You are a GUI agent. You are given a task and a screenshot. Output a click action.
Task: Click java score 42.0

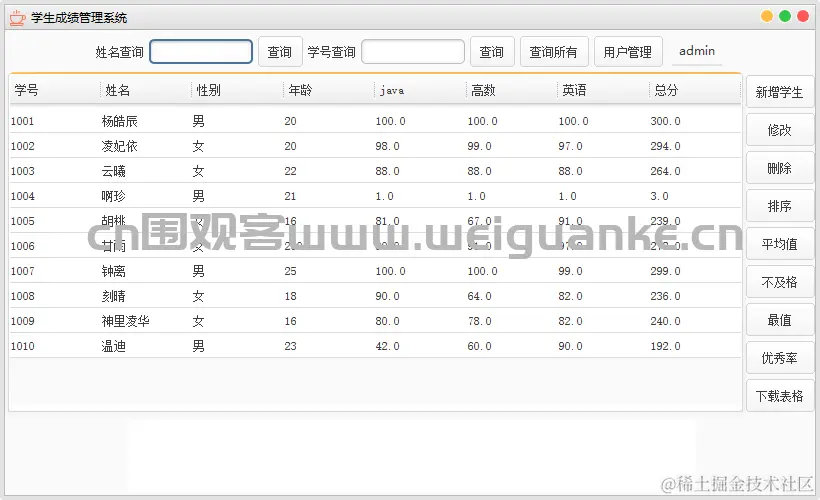(x=387, y=346)
